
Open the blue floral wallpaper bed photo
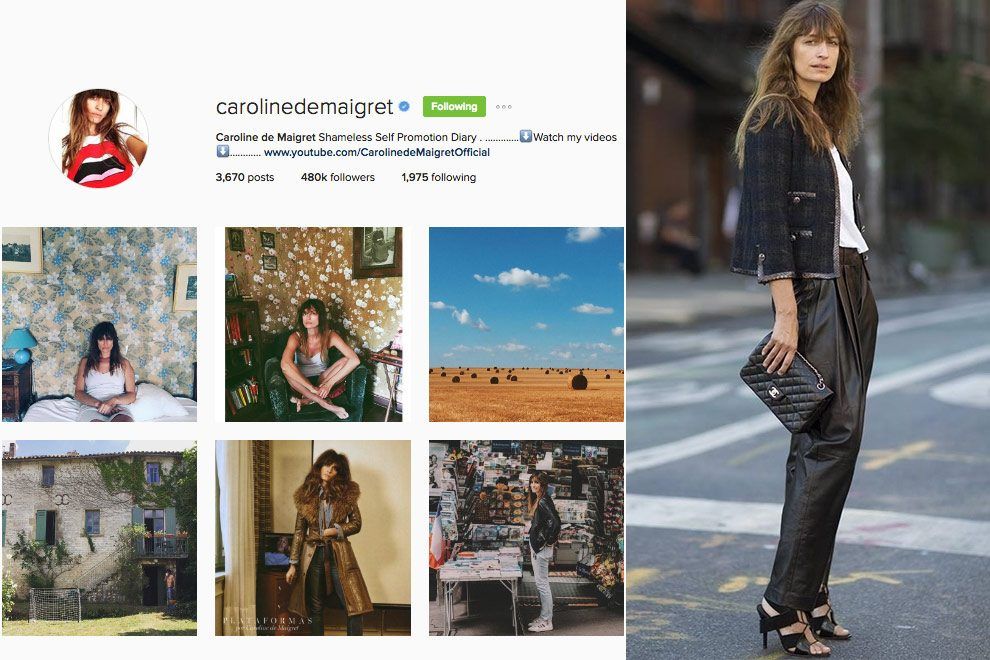(99, 324)
